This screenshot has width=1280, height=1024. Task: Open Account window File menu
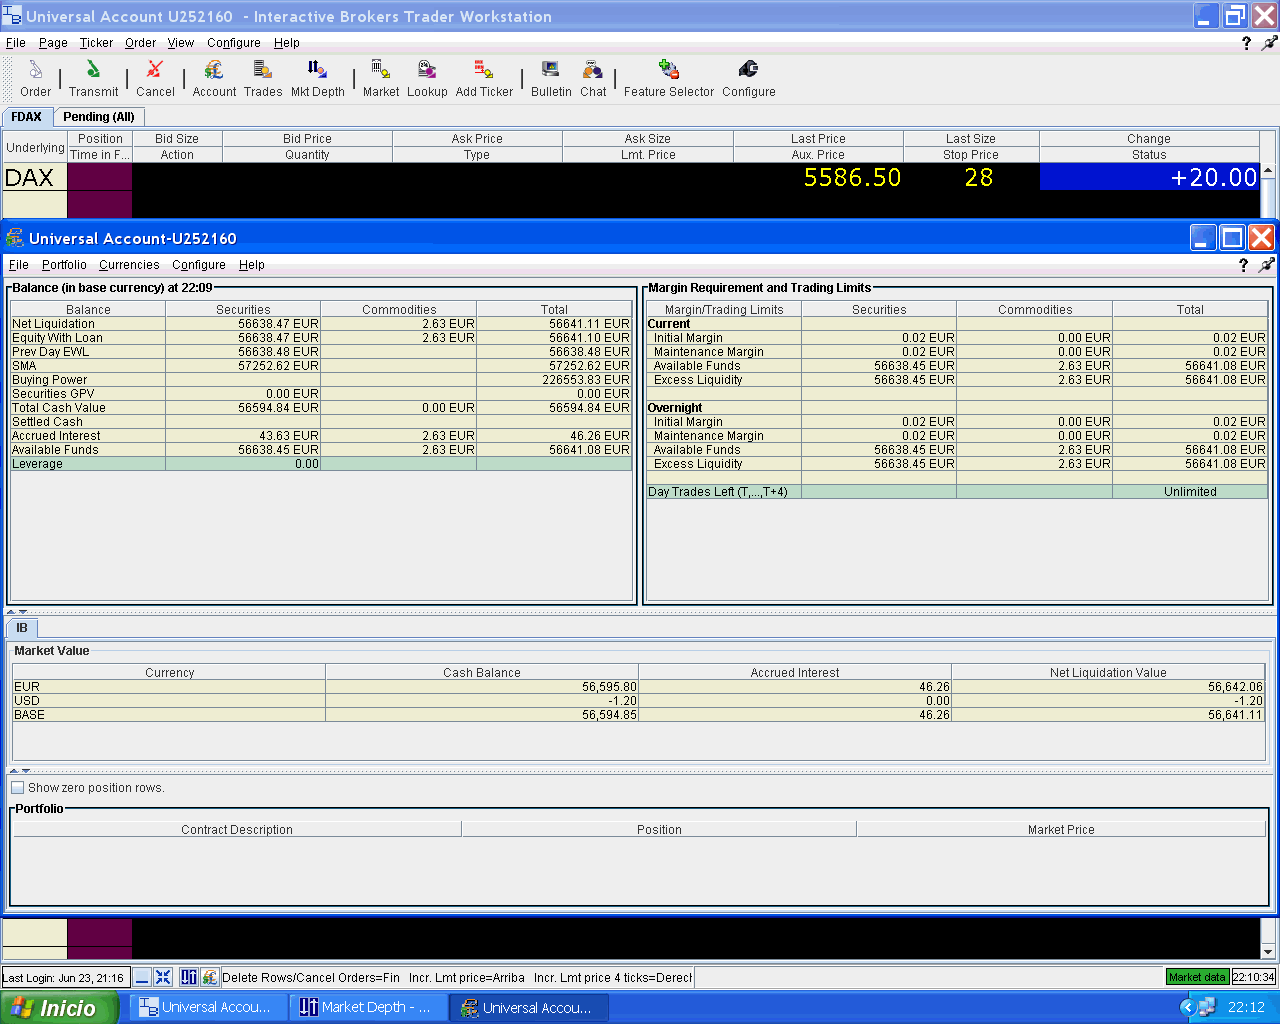tap(19, 265)
